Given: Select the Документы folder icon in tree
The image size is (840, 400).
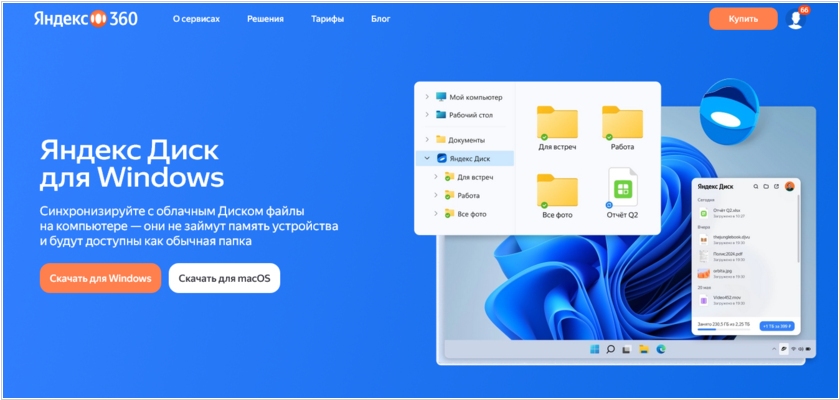Looking at the screenshot, I should tap(441, 139).
